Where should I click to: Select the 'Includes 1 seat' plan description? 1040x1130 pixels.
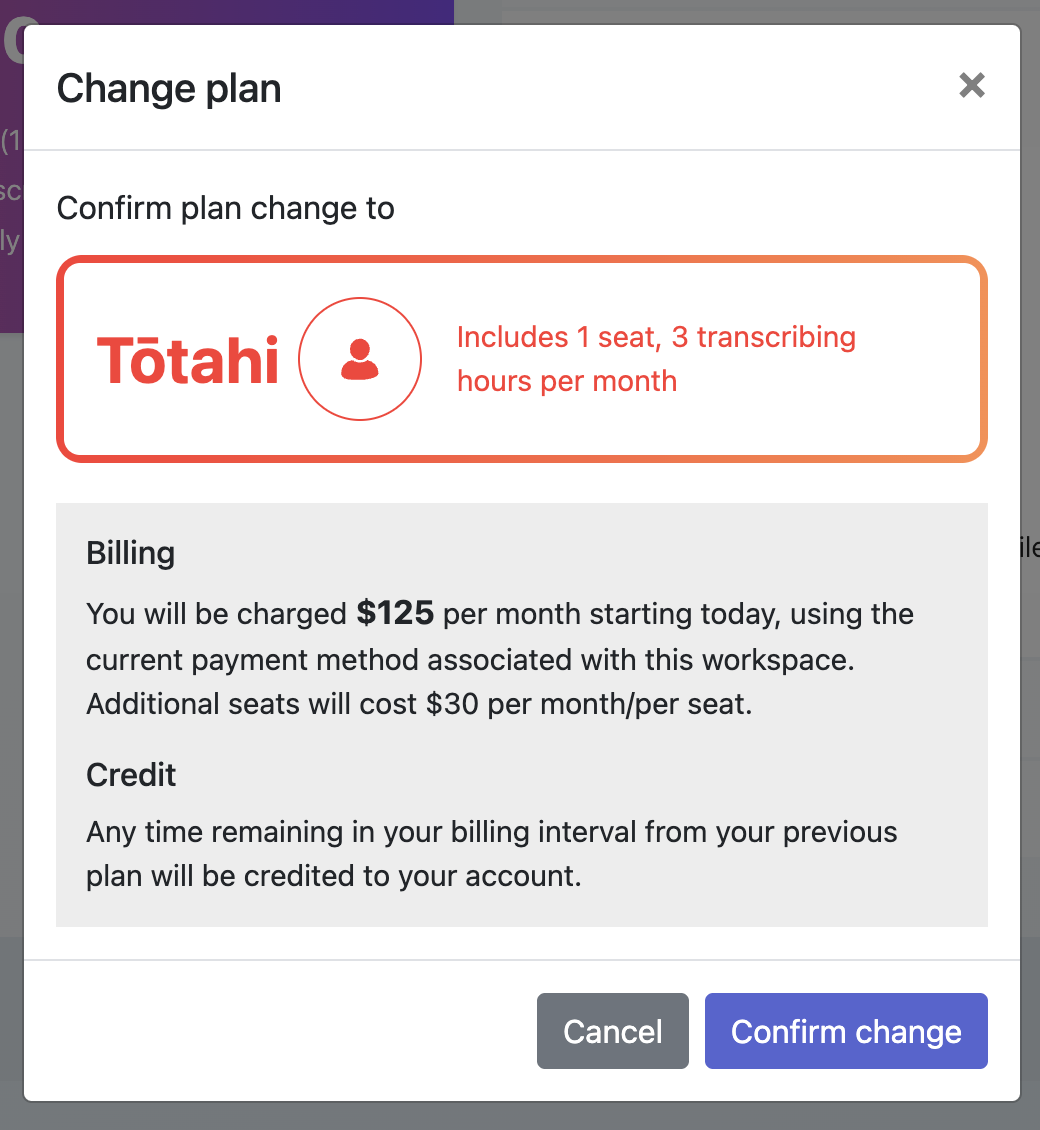[x=656, y=359]
